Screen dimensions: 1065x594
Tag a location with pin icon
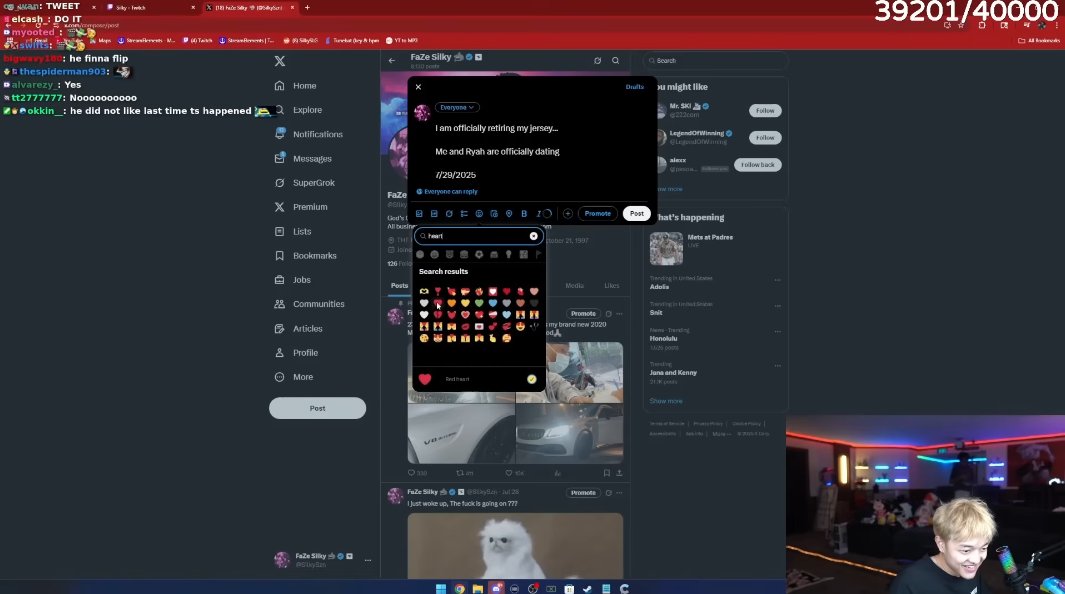coord(509,214)
